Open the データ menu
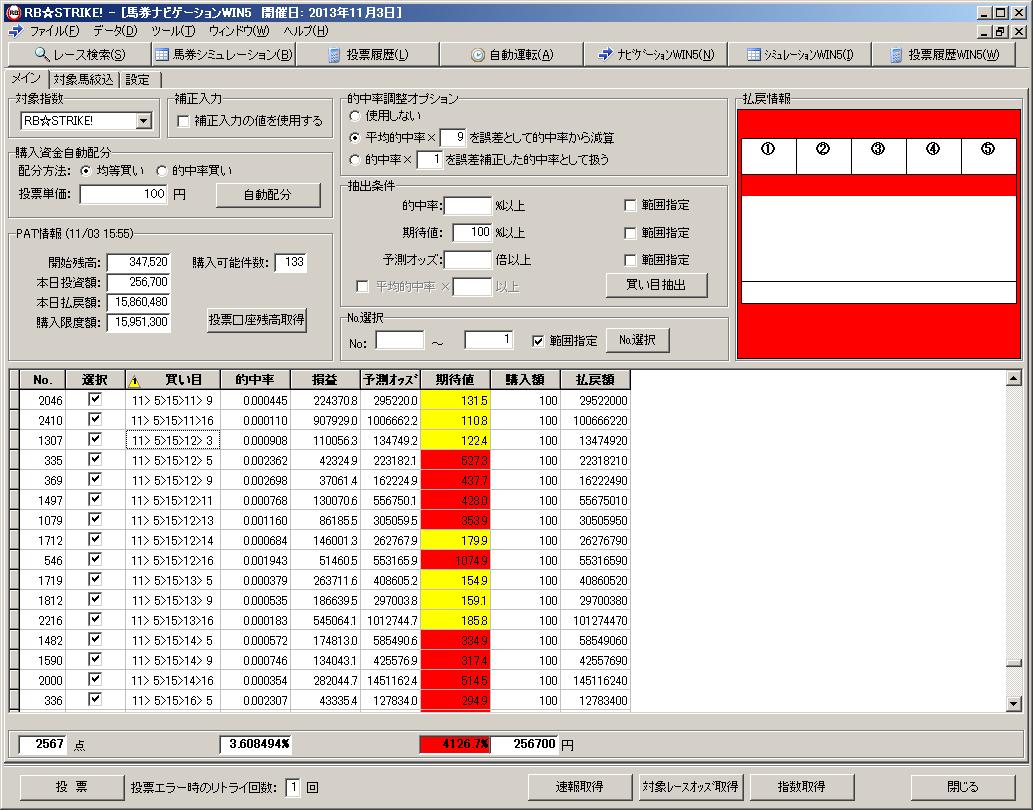 115,31
